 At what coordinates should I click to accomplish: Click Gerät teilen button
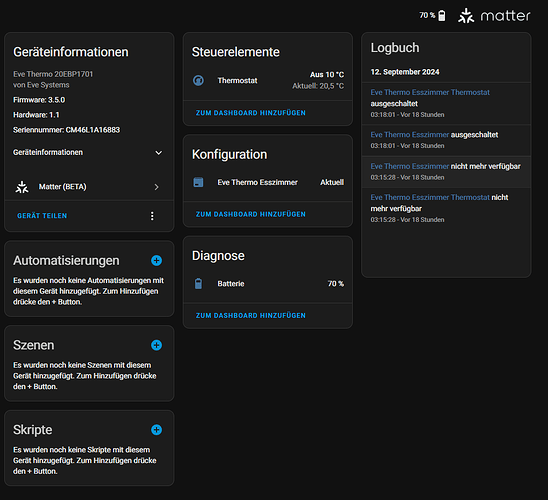[42, 216]
